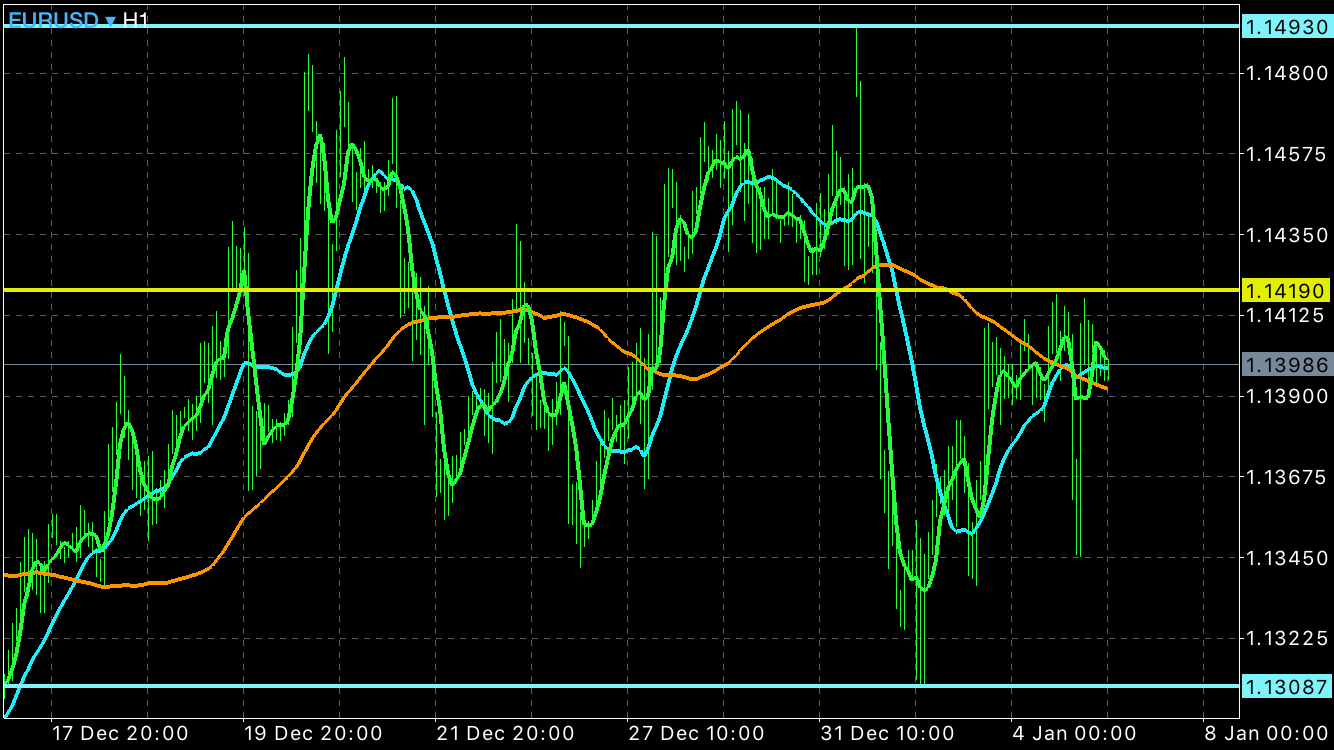The height and width of the screenshot is (750, 1334).
Task: Open the EURUSD symbol dropdown arrow
Action: point(110,20)
